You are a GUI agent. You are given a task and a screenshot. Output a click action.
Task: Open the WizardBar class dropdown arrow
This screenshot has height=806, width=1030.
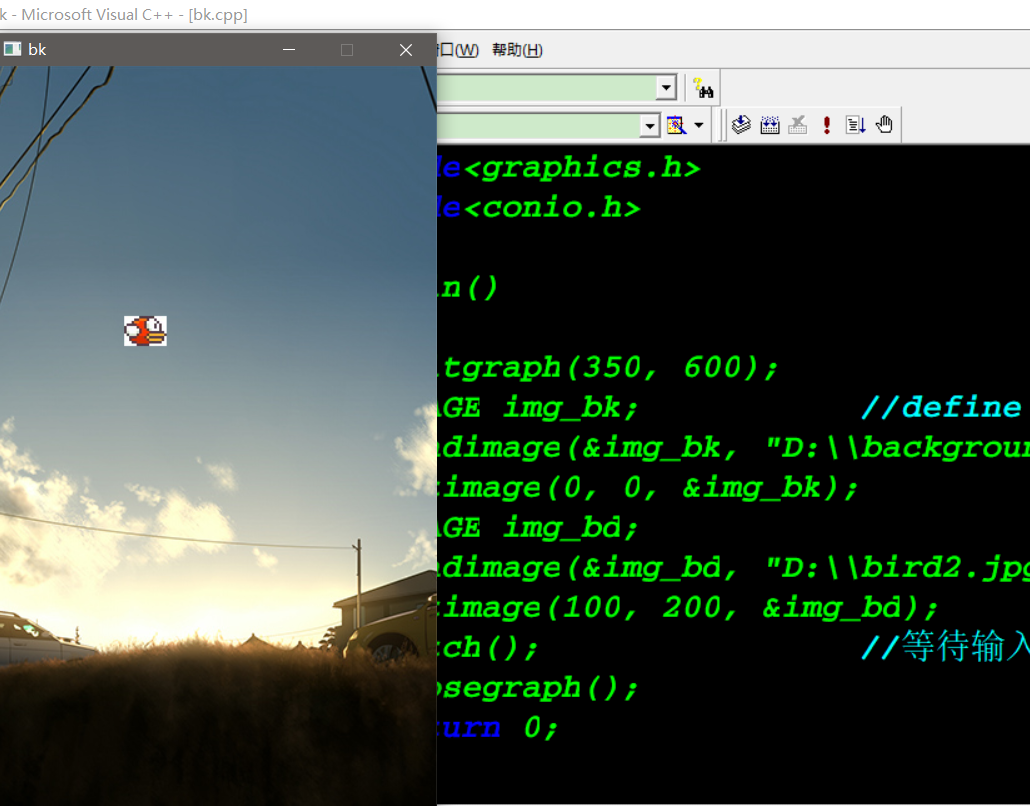[x=665, y=87]
